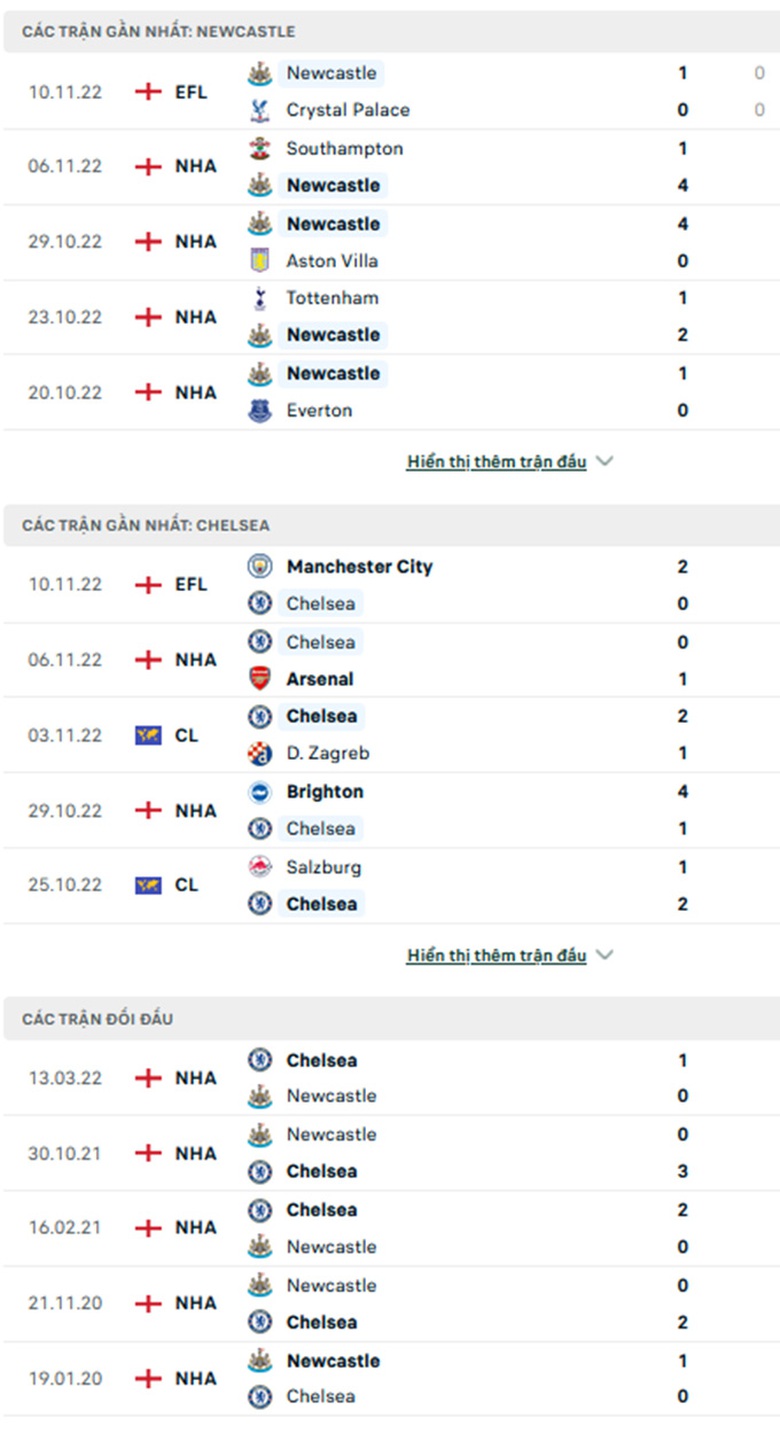Image resolution: width=780 pixels, height=1434 pixels.
Task: Click the Brighton club crest icon
Action: tap(260, 792)
